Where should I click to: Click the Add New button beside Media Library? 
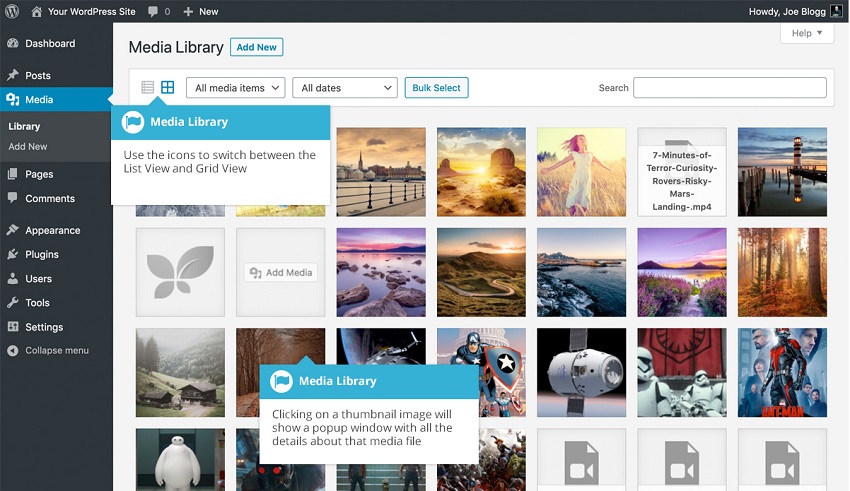coord(256,47)
